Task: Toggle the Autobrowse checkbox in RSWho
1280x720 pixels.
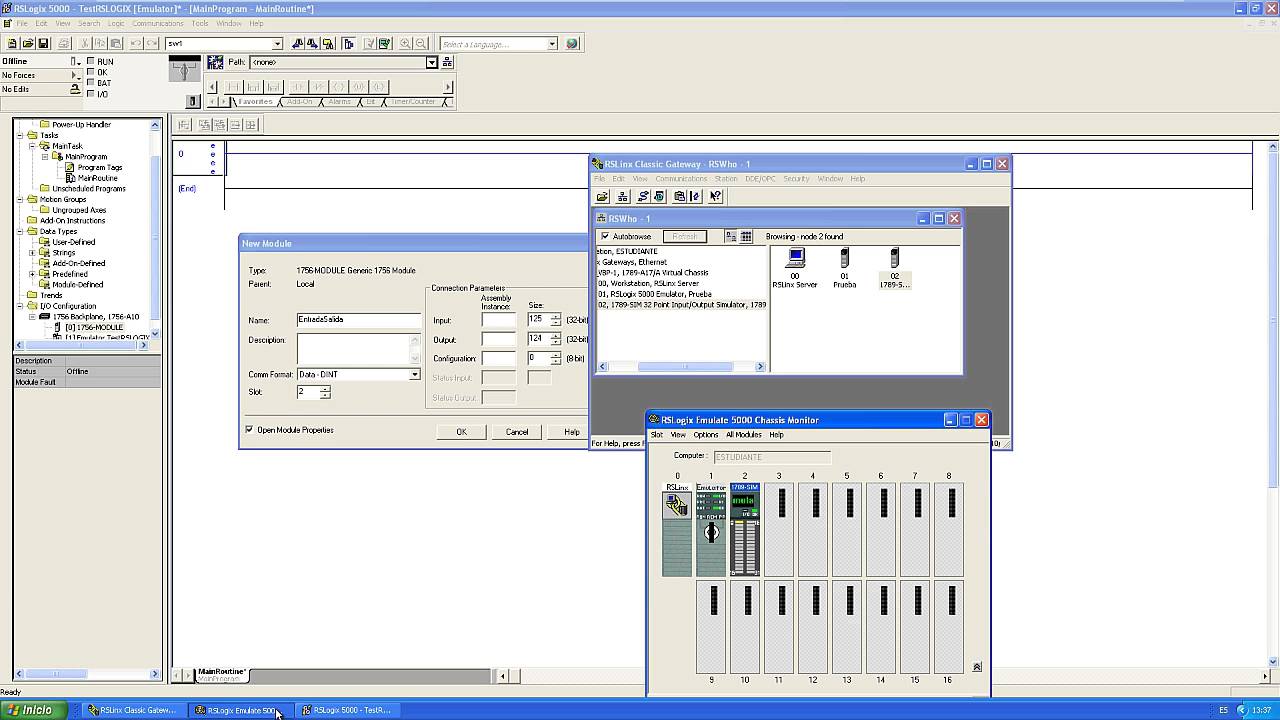Action: (604, 237)
